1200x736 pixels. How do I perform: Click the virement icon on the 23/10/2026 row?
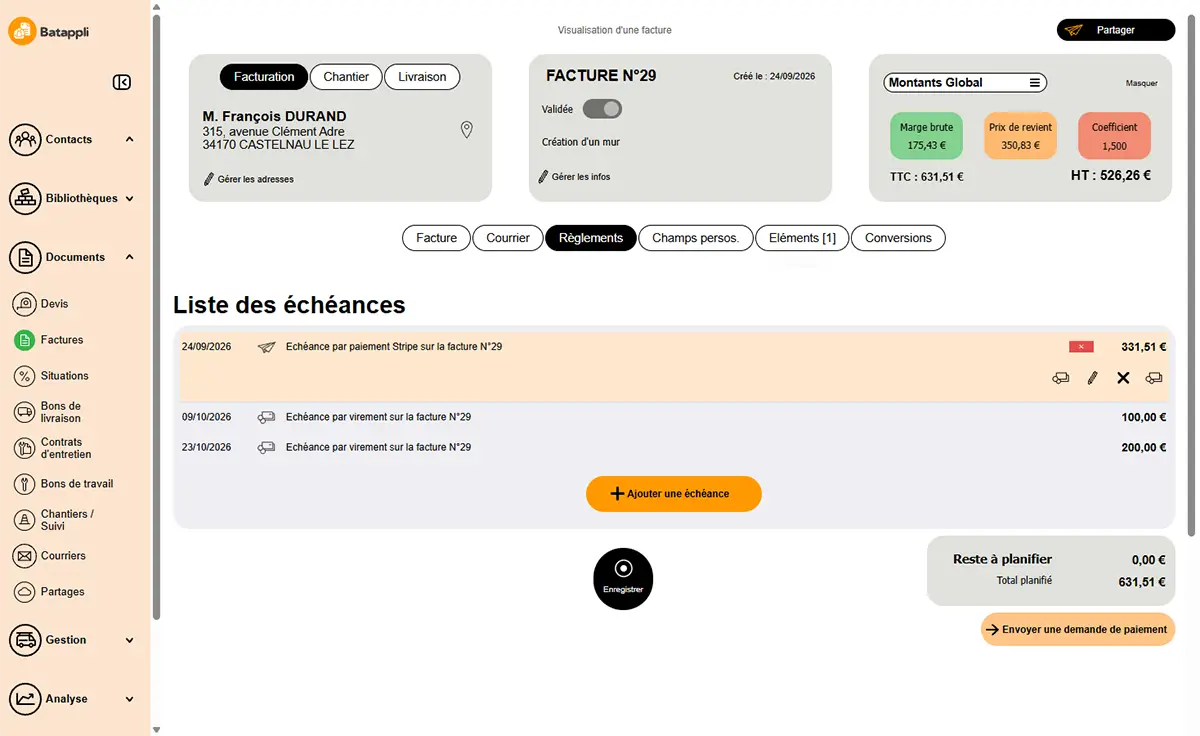pos(266,447)
